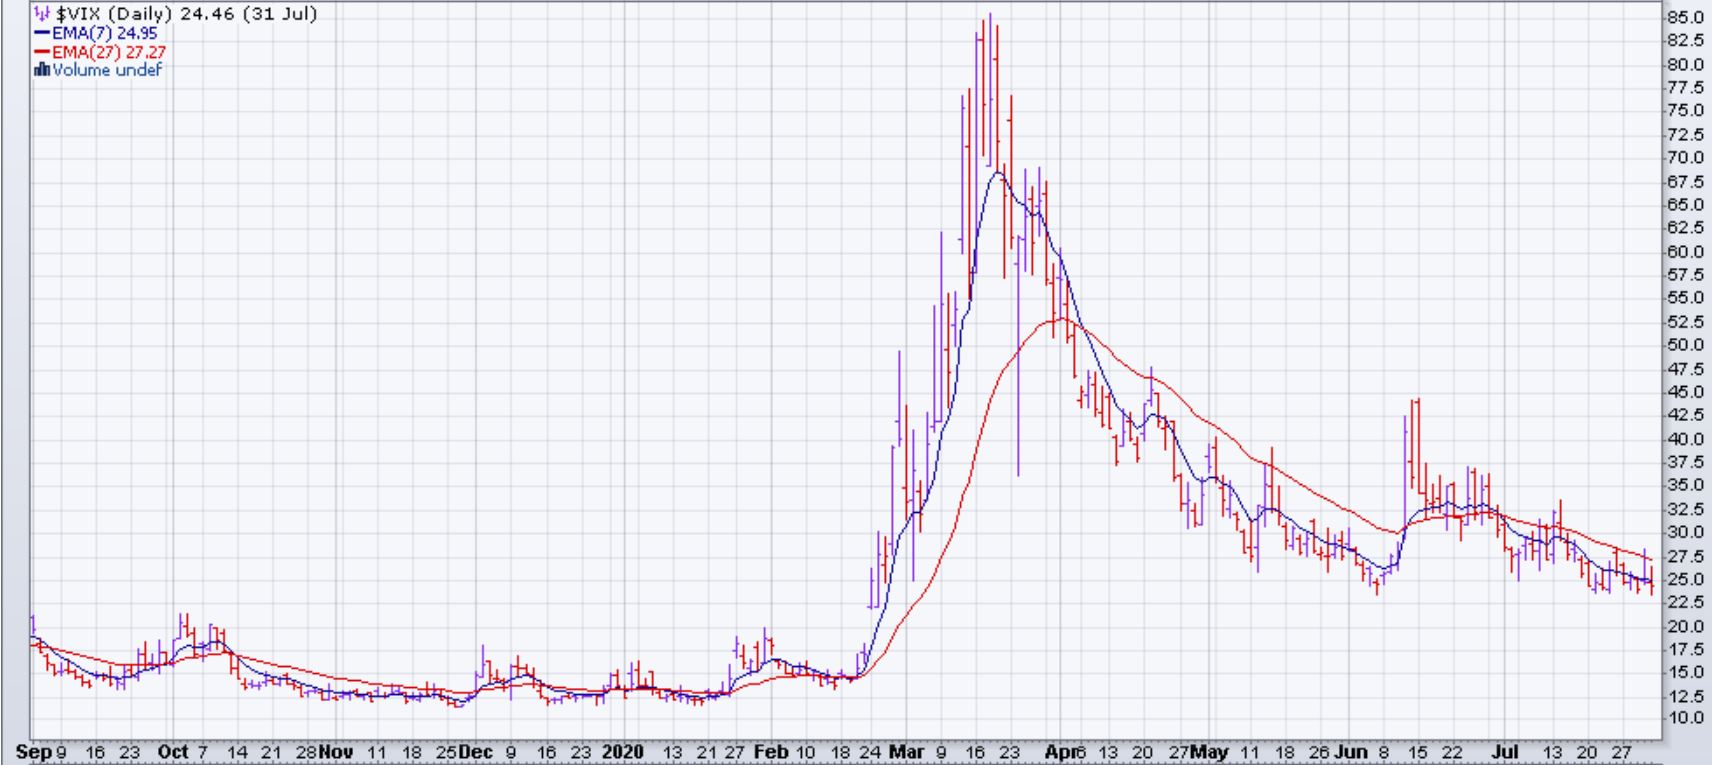Click the blue EMA(7) line swatch
1712x765 pixels.
[x=42, y=33]
